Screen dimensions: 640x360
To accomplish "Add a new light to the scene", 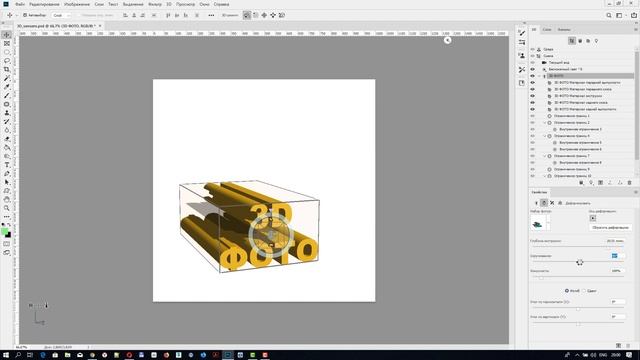I will point(591,183).
